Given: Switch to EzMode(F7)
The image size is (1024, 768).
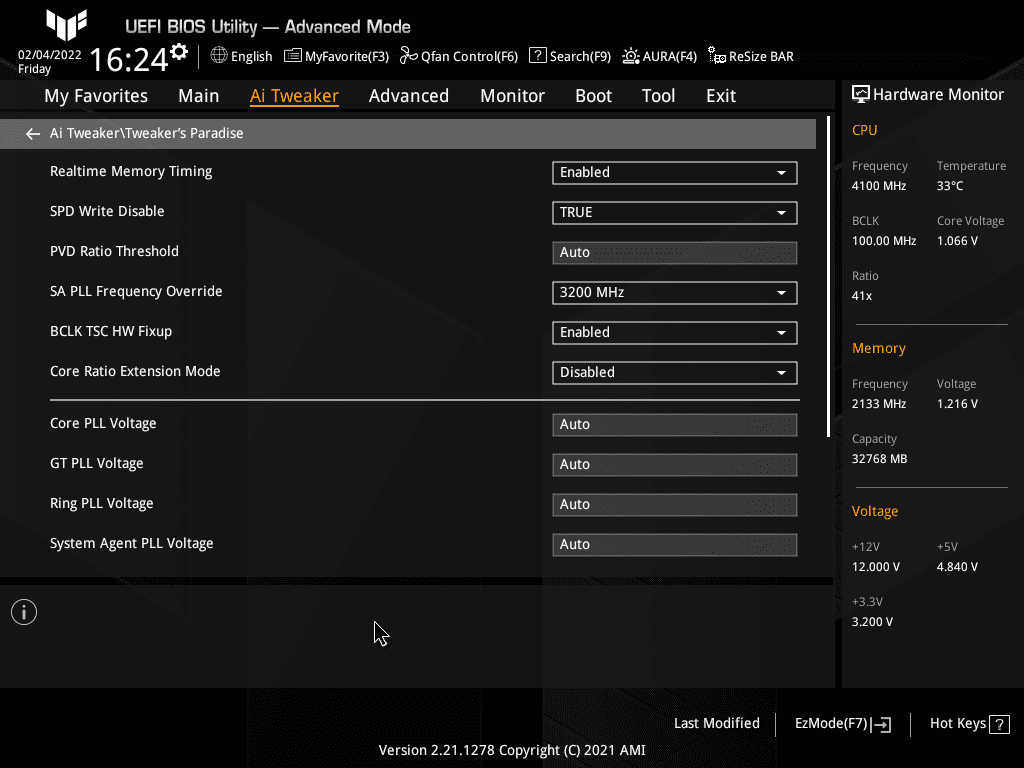Looking at the screenshot, I should [x=842, y=724].
